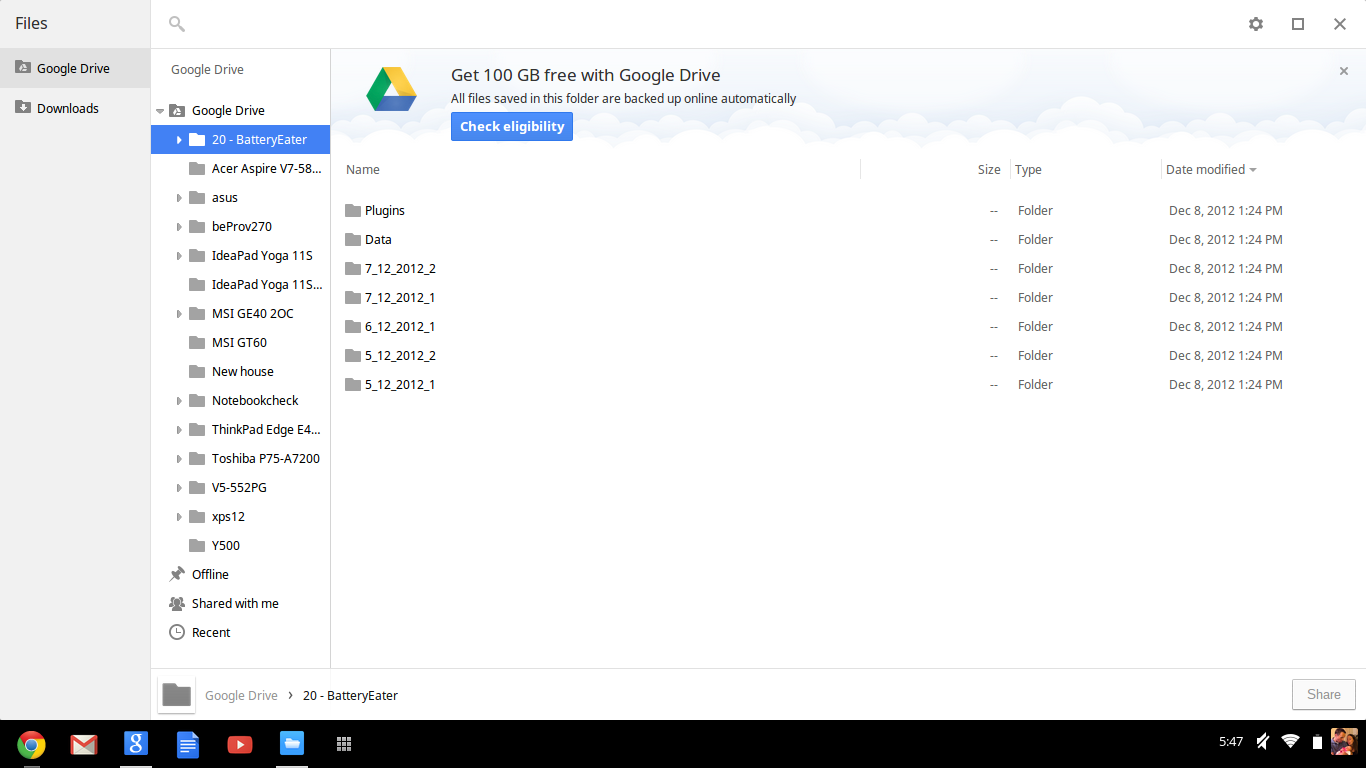Expand the xps12 folder in tree

tap(179, 517)
